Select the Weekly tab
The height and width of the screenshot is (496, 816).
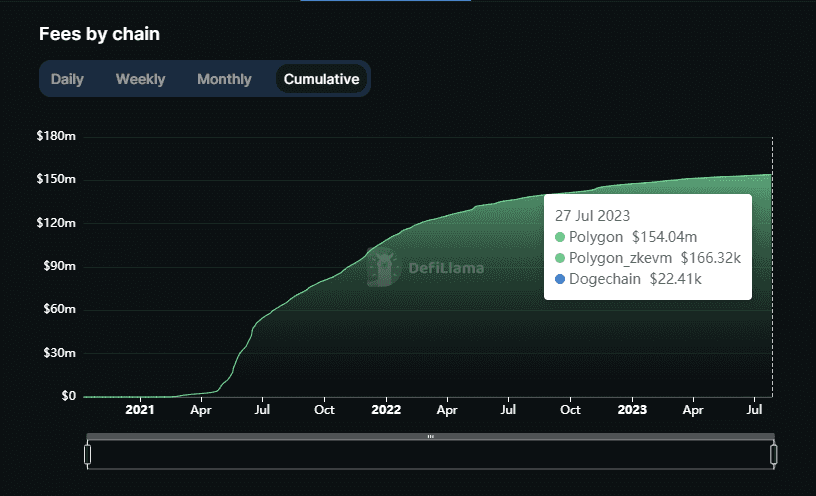pyautogui.click(x=140, y=79)
